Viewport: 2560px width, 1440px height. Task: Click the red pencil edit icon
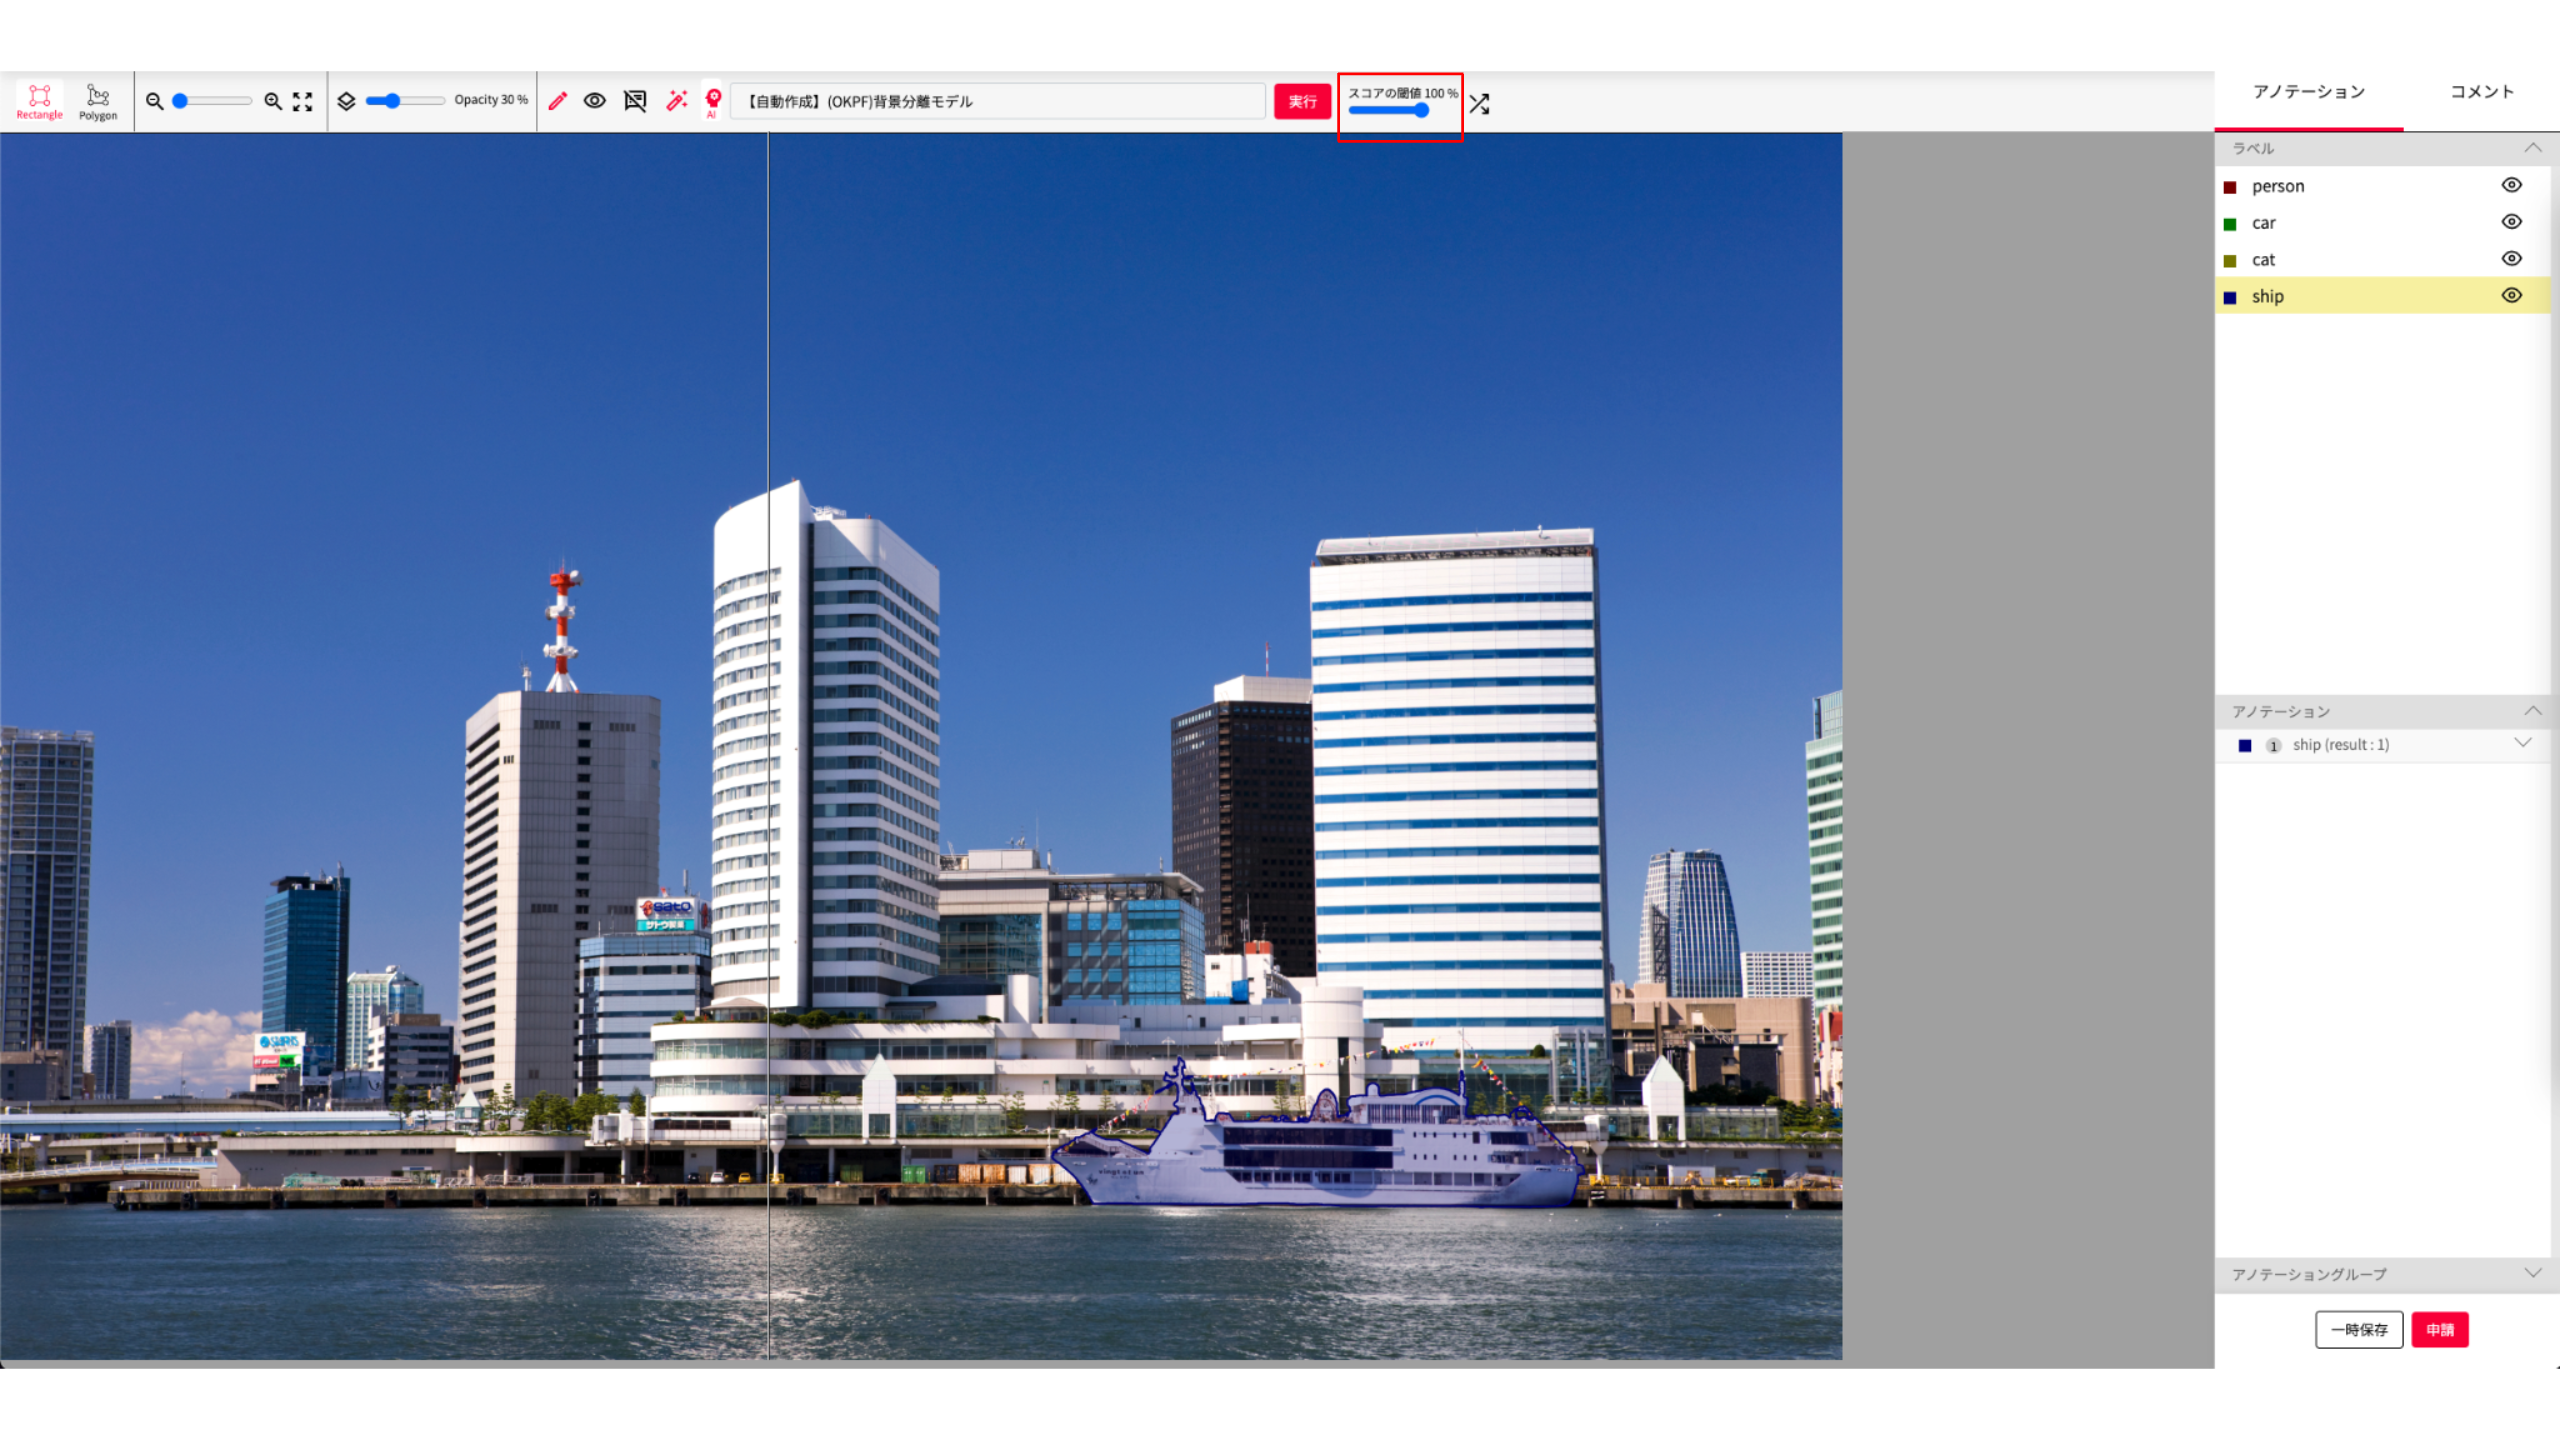click(x=558, y=101)
